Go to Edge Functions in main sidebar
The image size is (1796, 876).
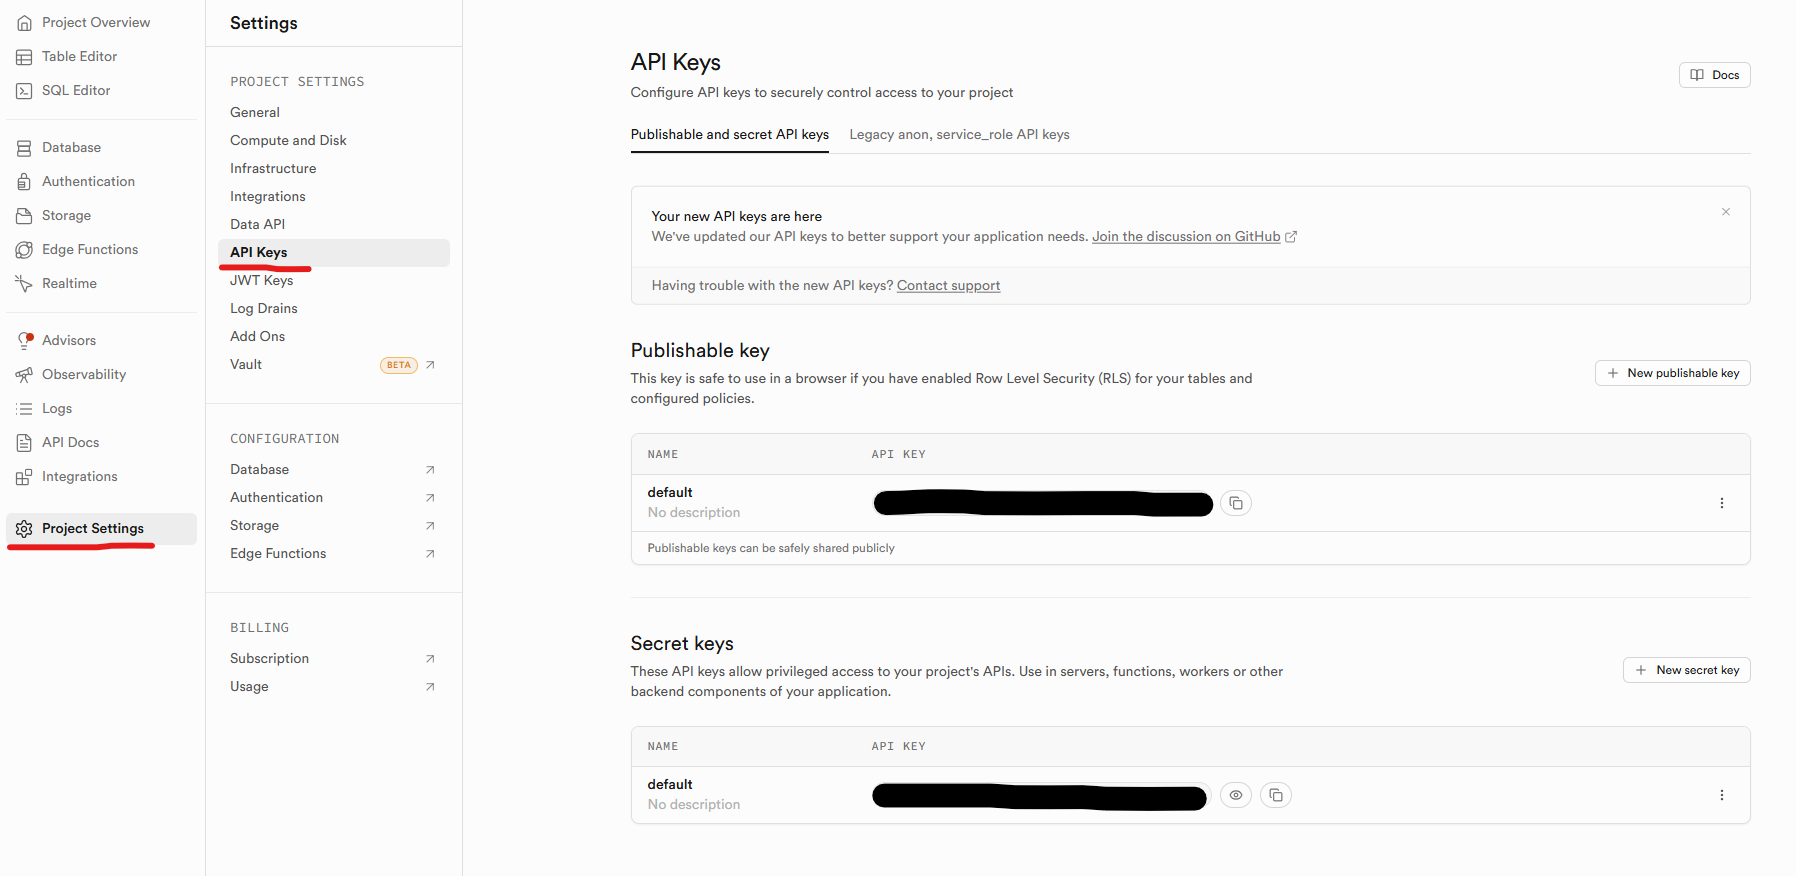pos(90,249)
